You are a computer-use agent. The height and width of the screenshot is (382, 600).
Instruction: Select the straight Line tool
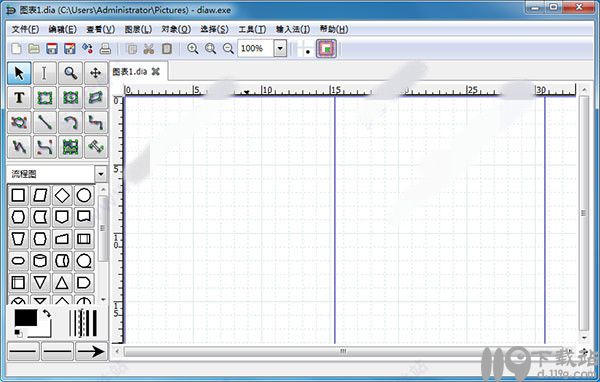coord(45,122)
